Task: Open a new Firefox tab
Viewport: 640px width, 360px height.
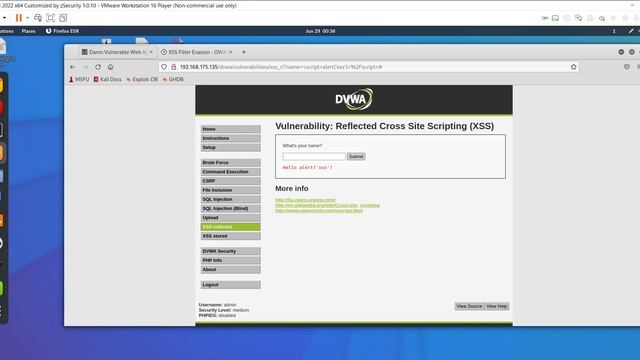Action: pyautogui.click(x=244, y=52)
